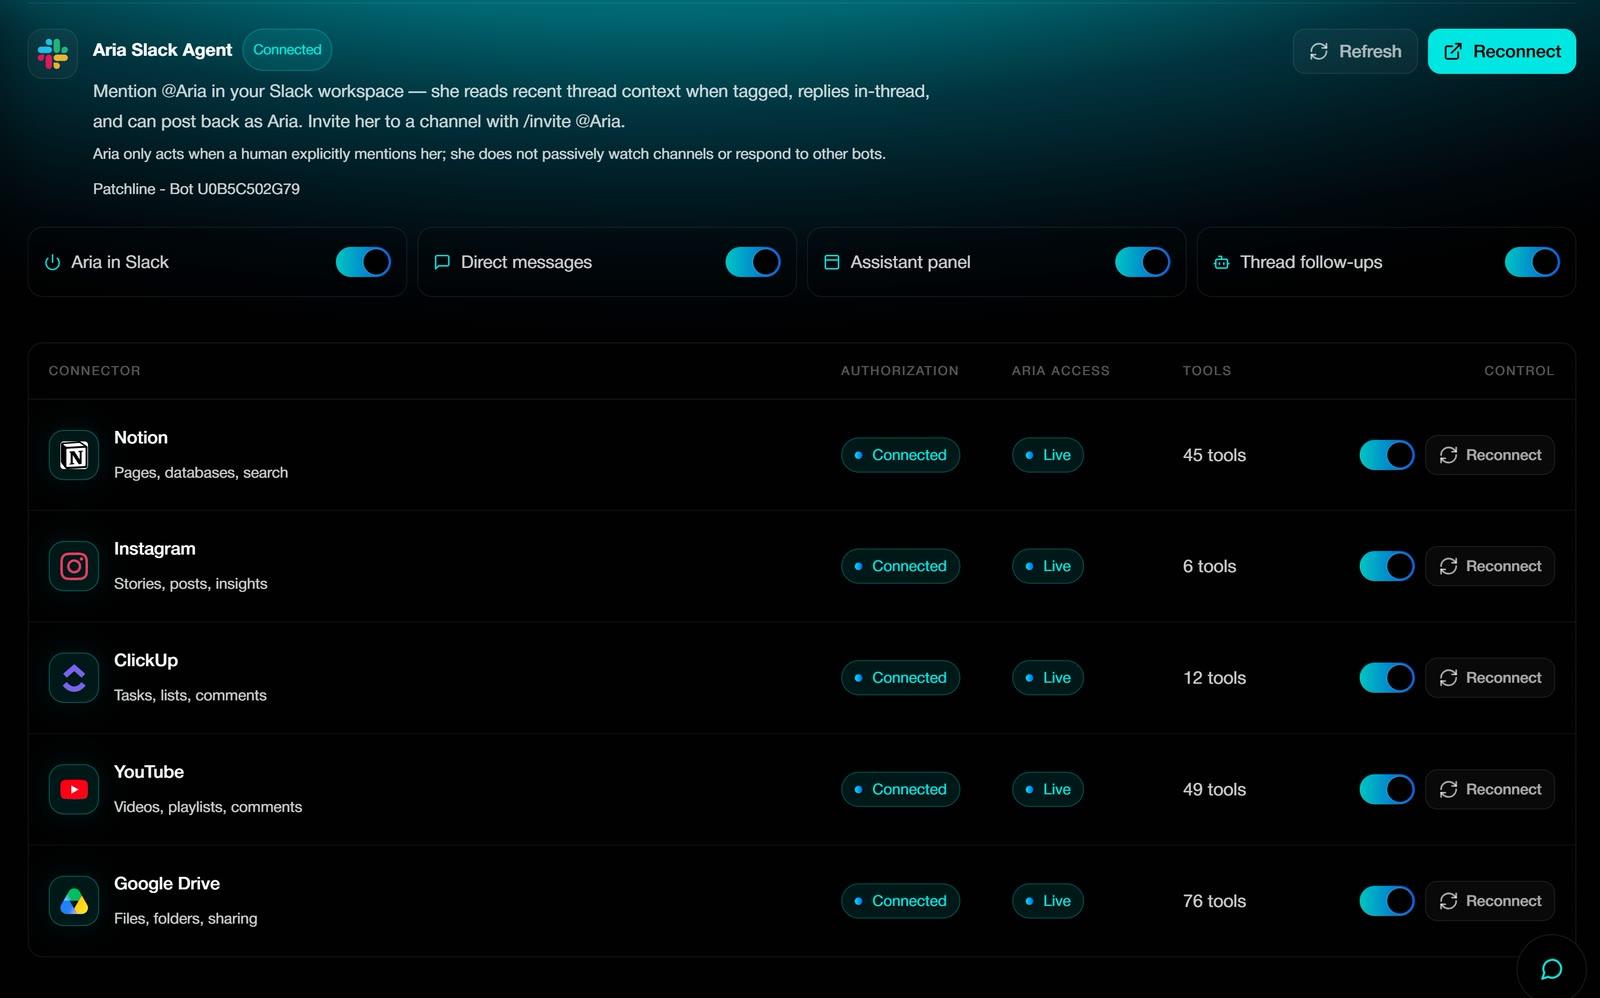The height and width of the screenshot is (998, 1600).
Task: Reconnect the ClickUp connector
Action: [x=1490, y=678]
